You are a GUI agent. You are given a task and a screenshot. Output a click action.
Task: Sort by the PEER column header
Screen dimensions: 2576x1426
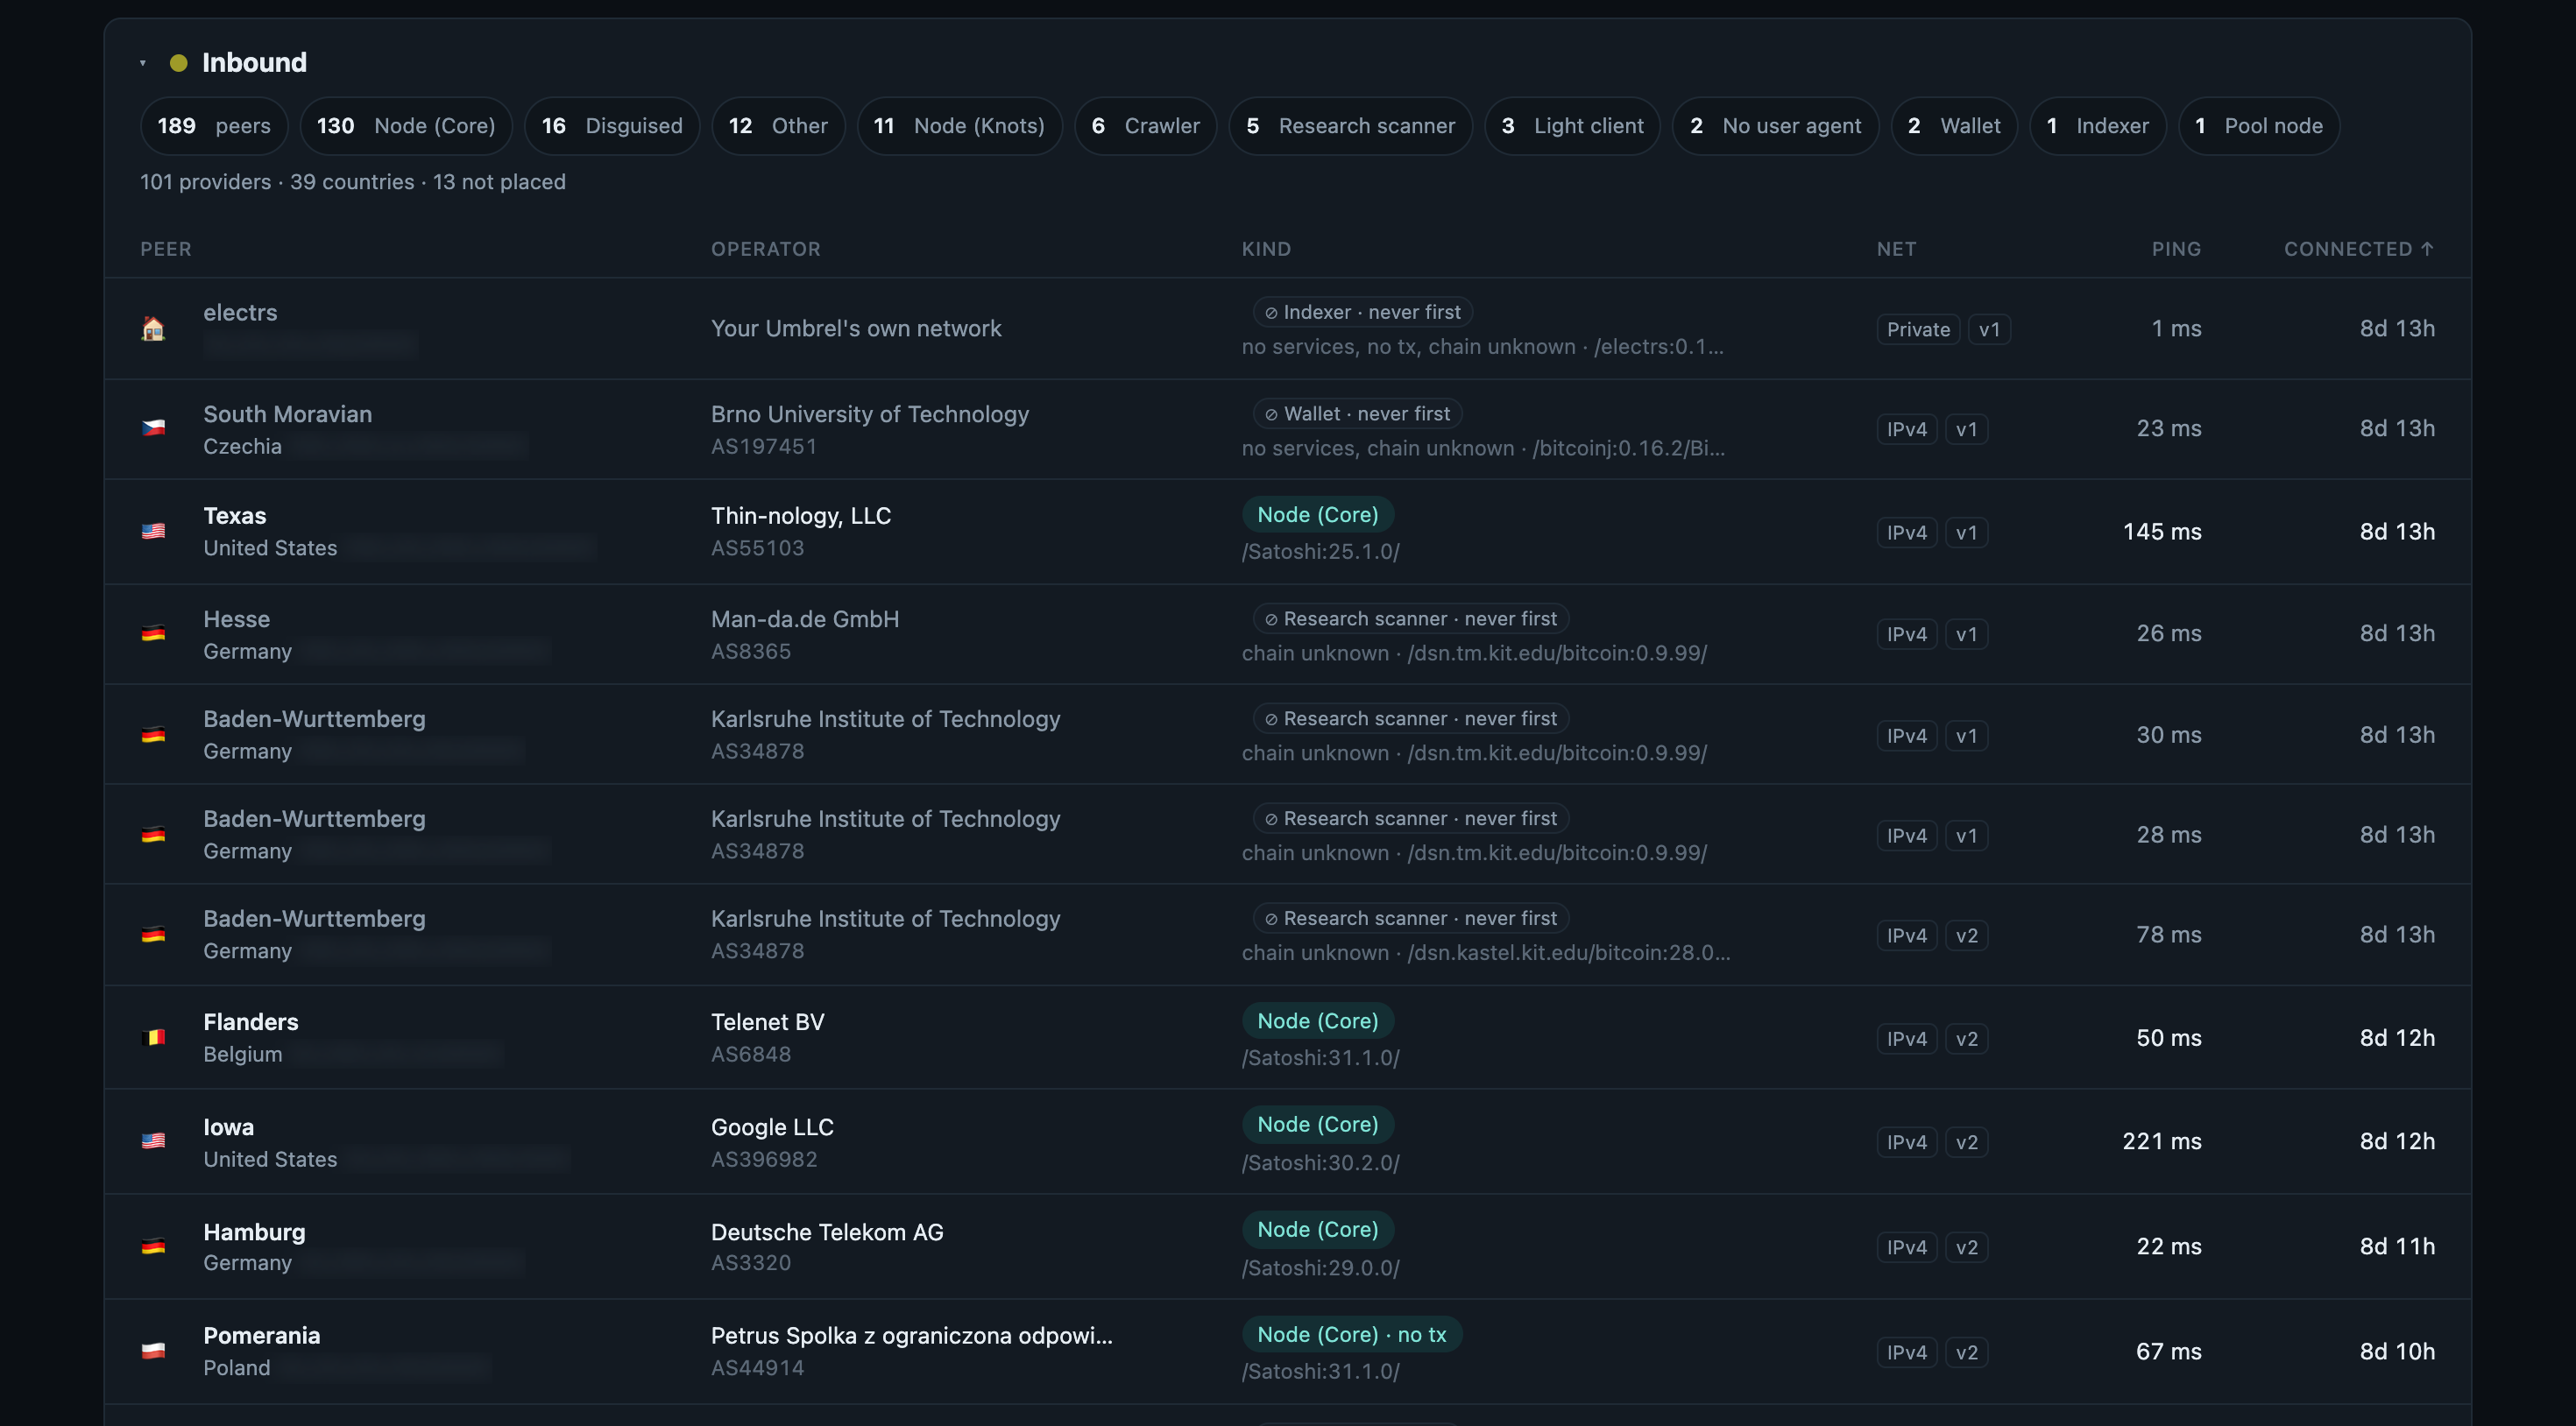(166, 249)
